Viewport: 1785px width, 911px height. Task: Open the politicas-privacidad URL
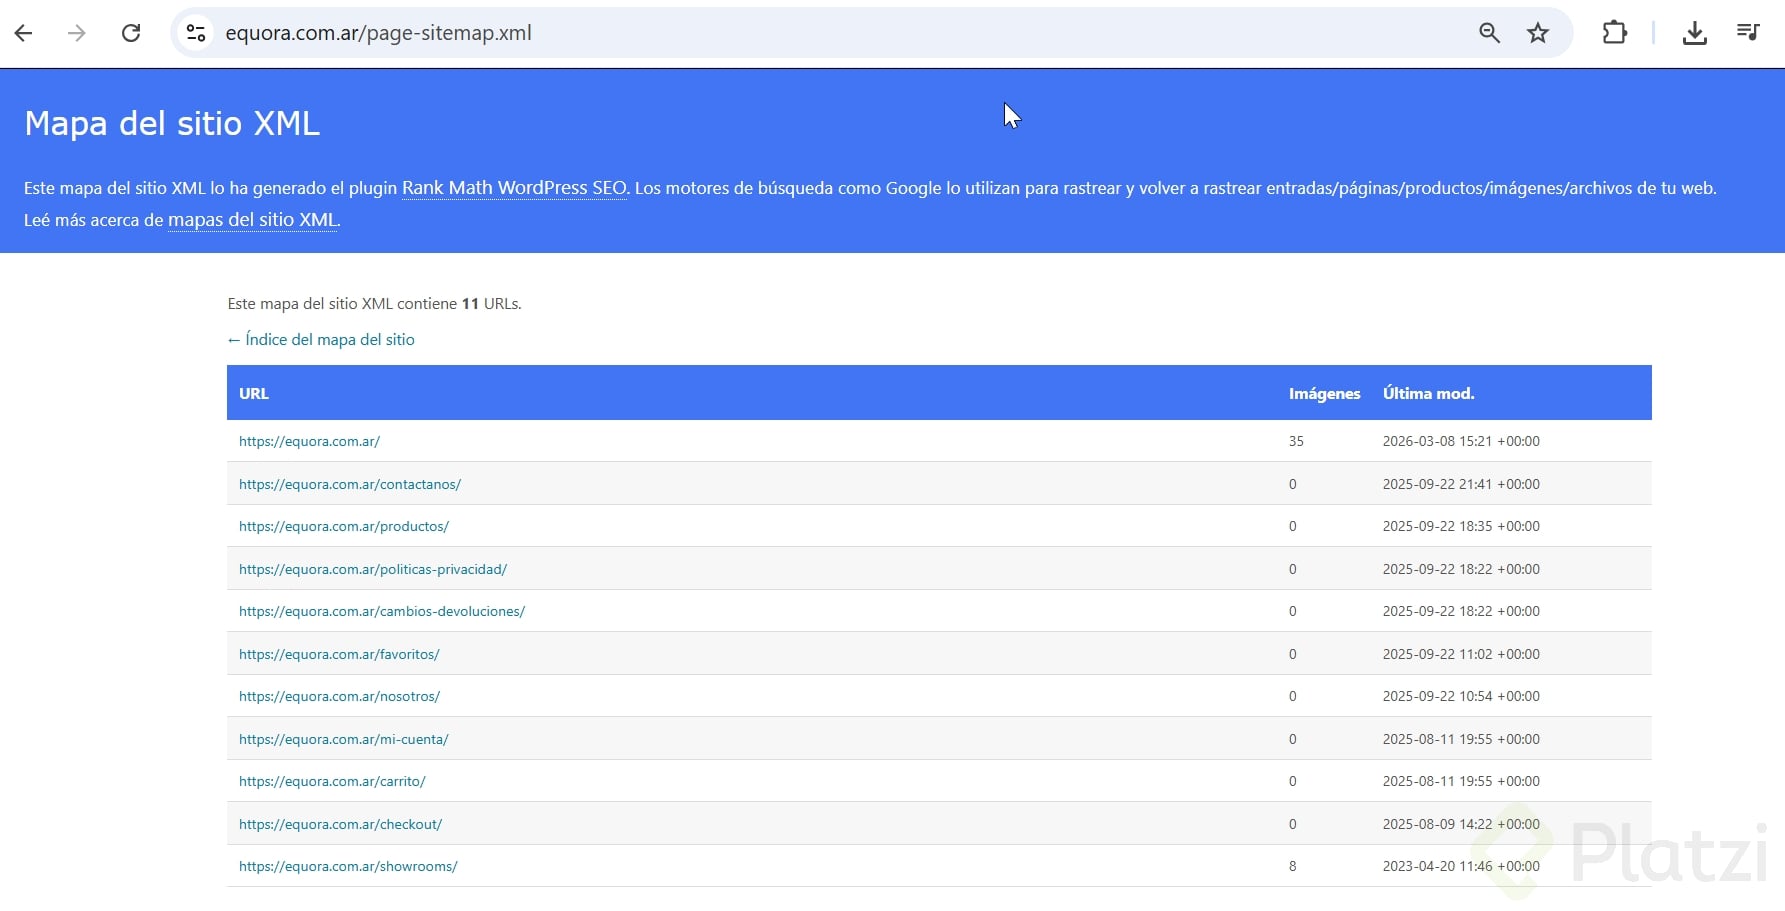(373, 569)
